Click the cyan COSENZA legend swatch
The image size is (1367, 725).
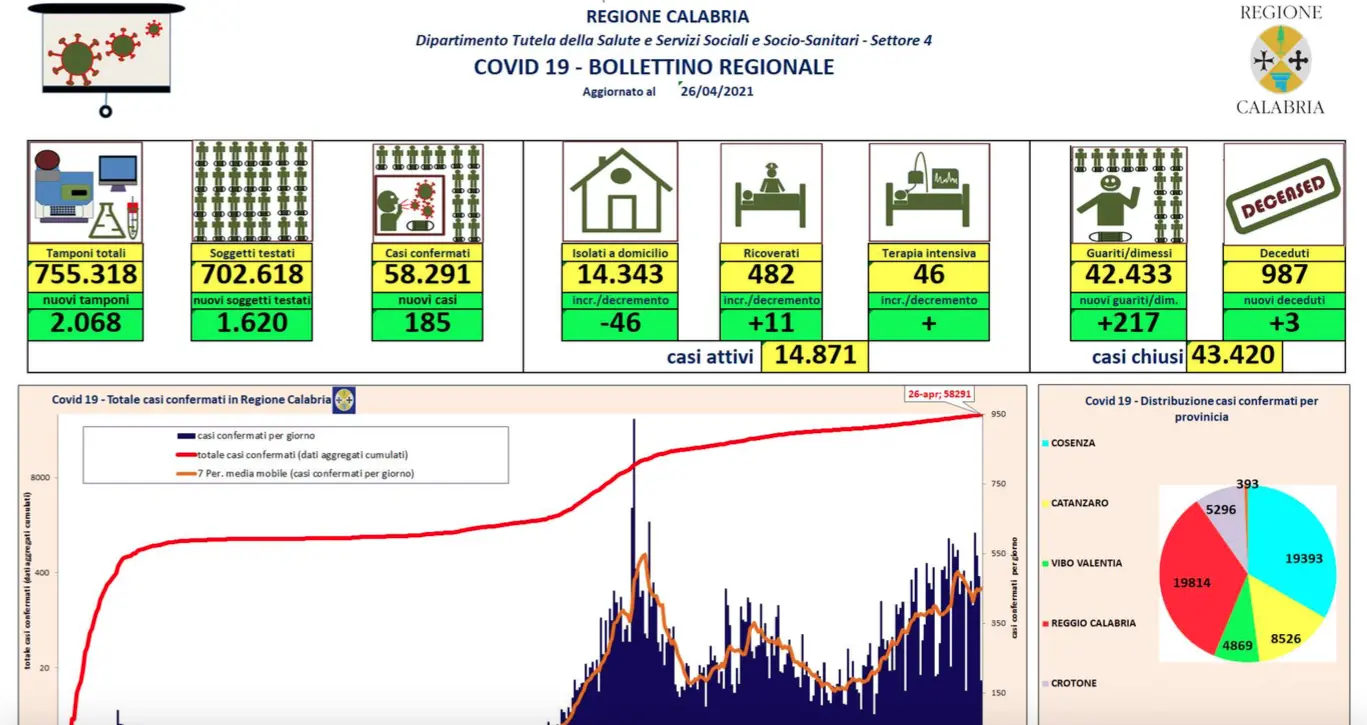(x=1045, y=443)
